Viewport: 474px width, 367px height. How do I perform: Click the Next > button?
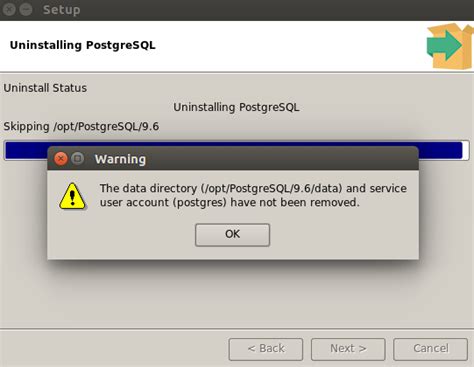348,349
